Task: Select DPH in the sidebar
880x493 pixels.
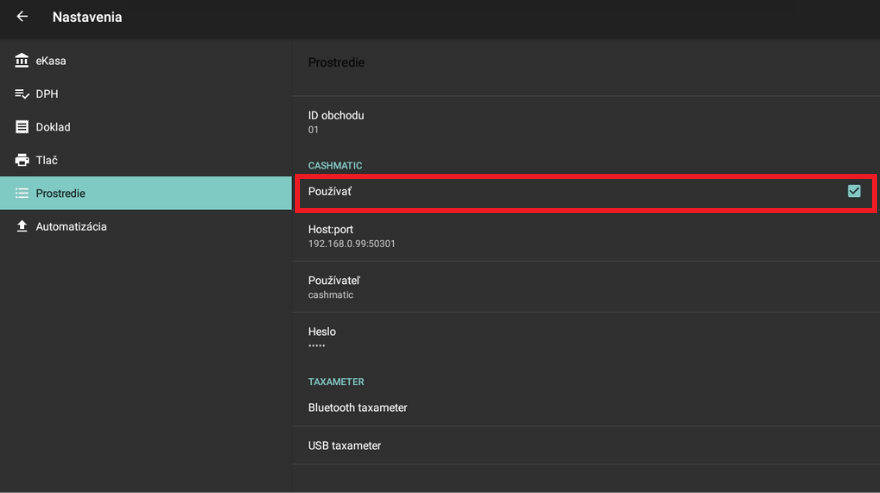Action: click(47, 94)
